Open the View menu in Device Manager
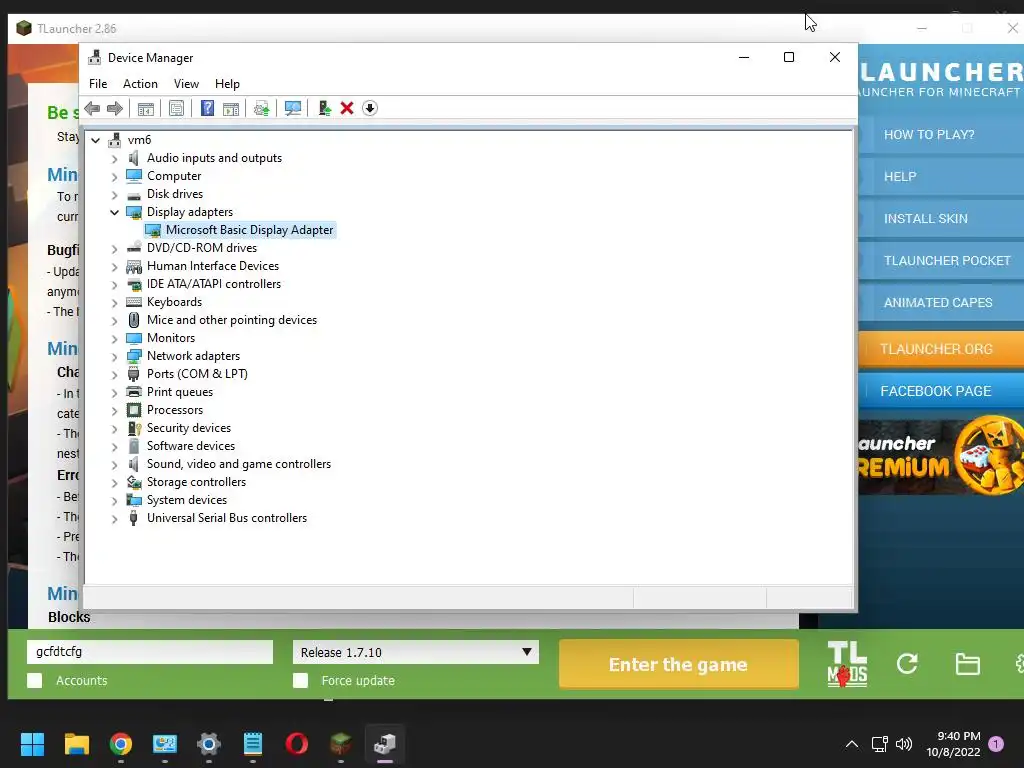 click(186, 84)
